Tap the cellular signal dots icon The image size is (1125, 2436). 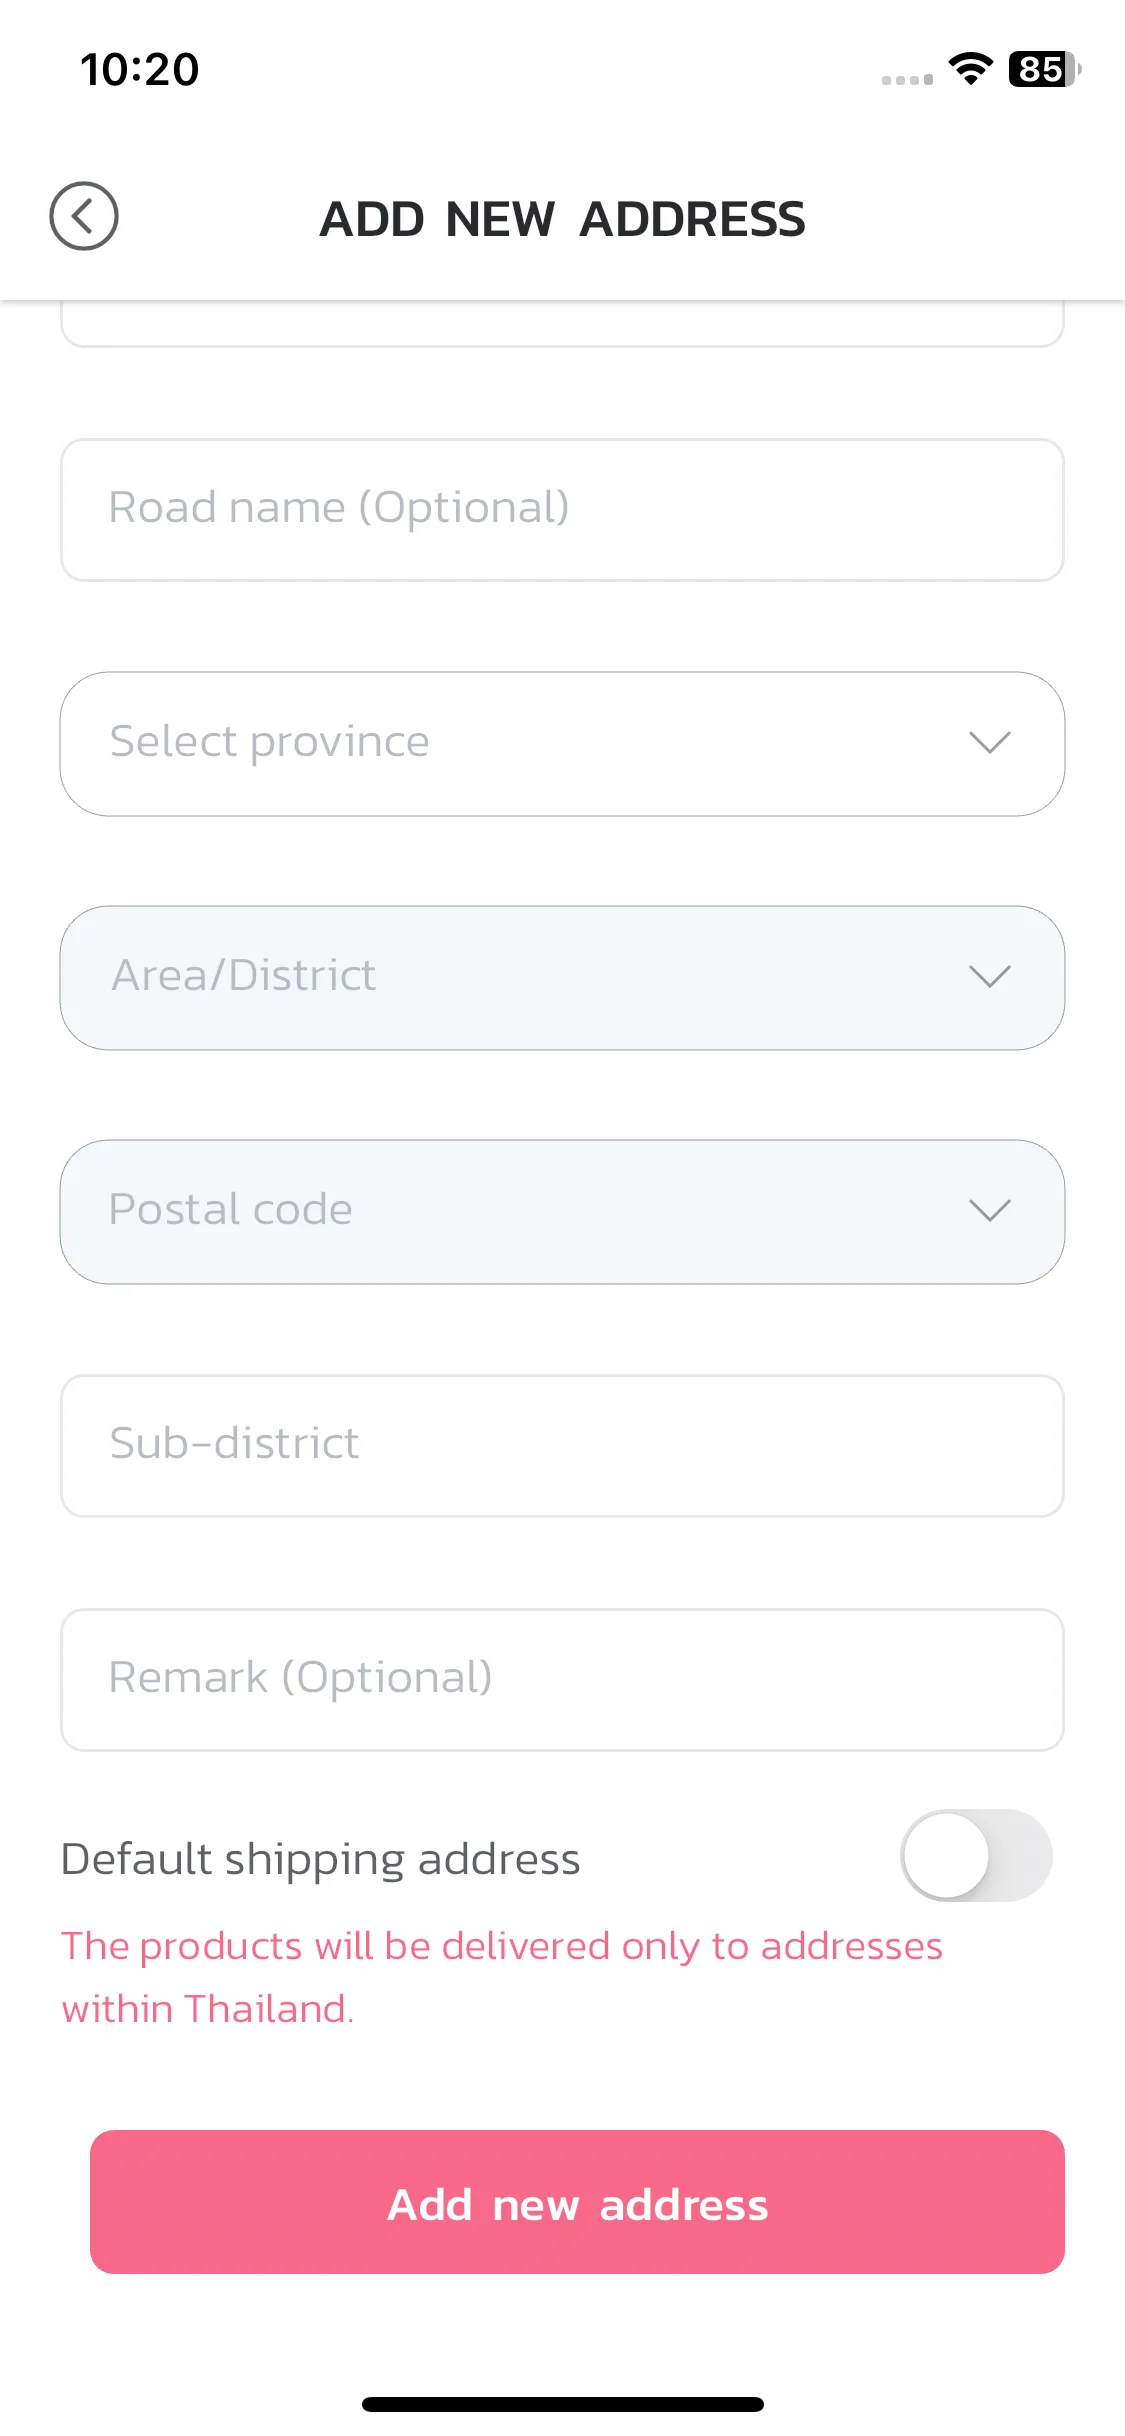pos(907,79)
